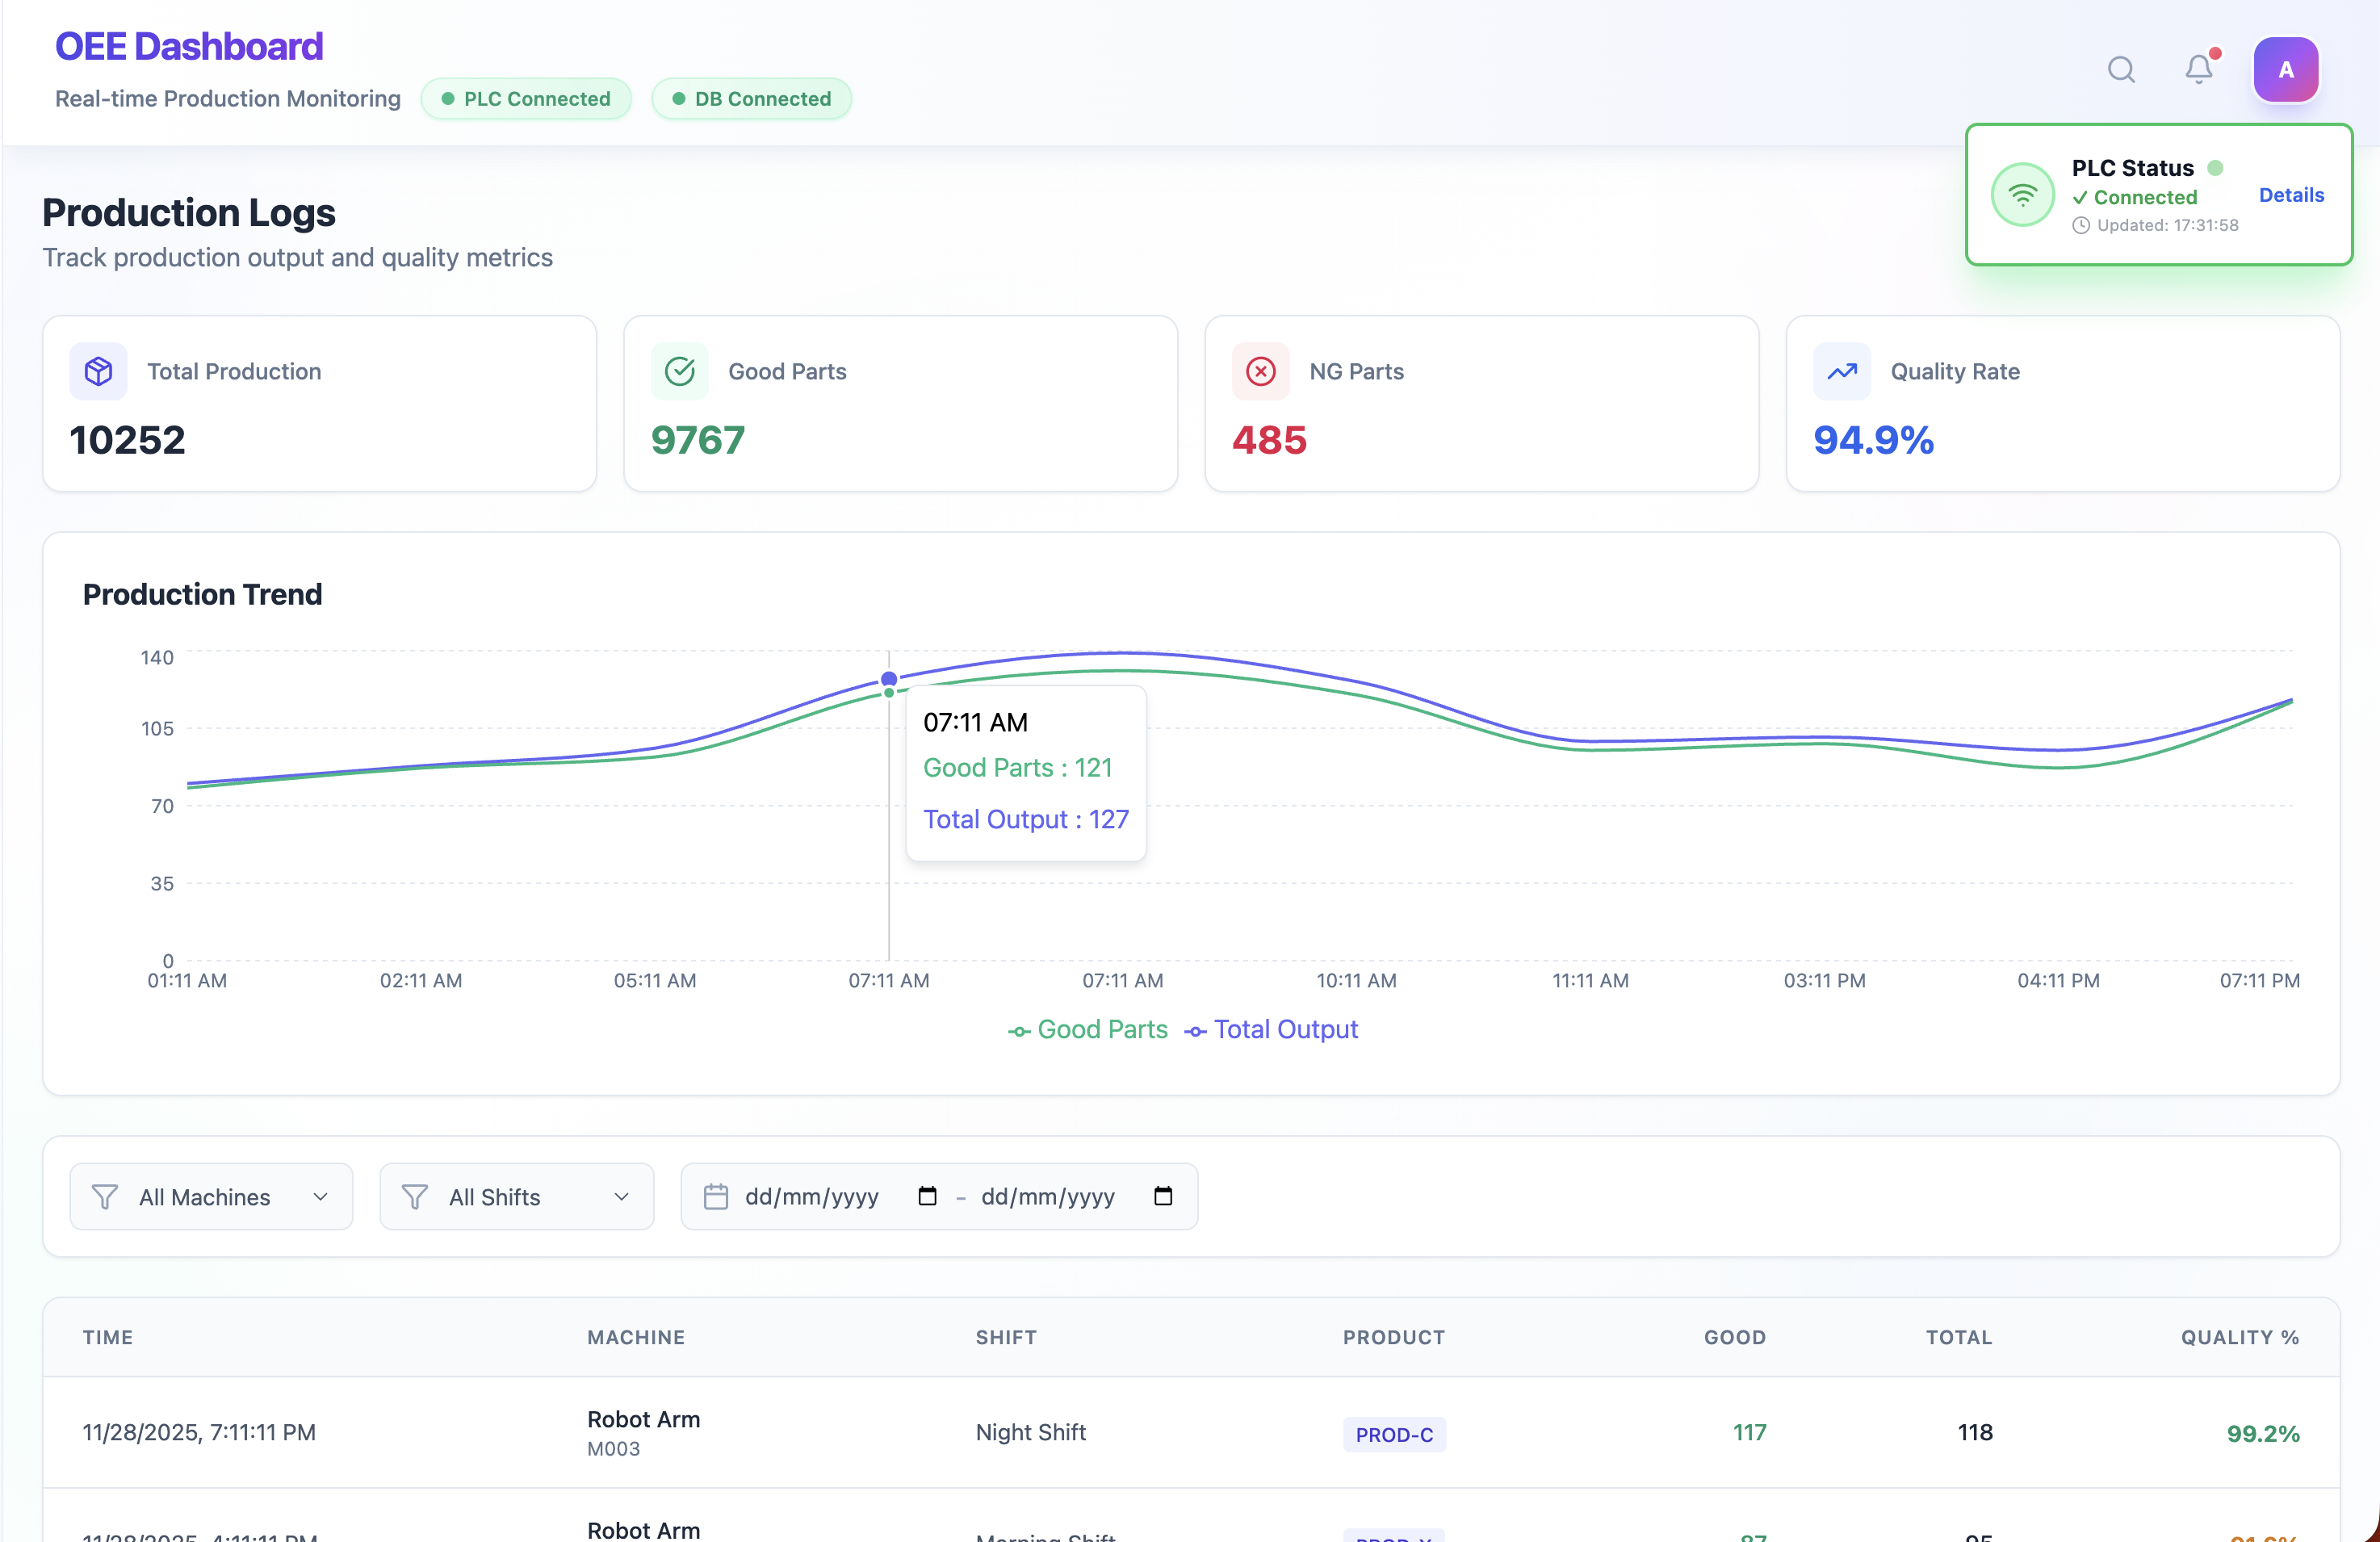The width and height of the screenshot is (2380, 1542).
Task: Click the NG Parts cross icon
Action: [1260, 371]
